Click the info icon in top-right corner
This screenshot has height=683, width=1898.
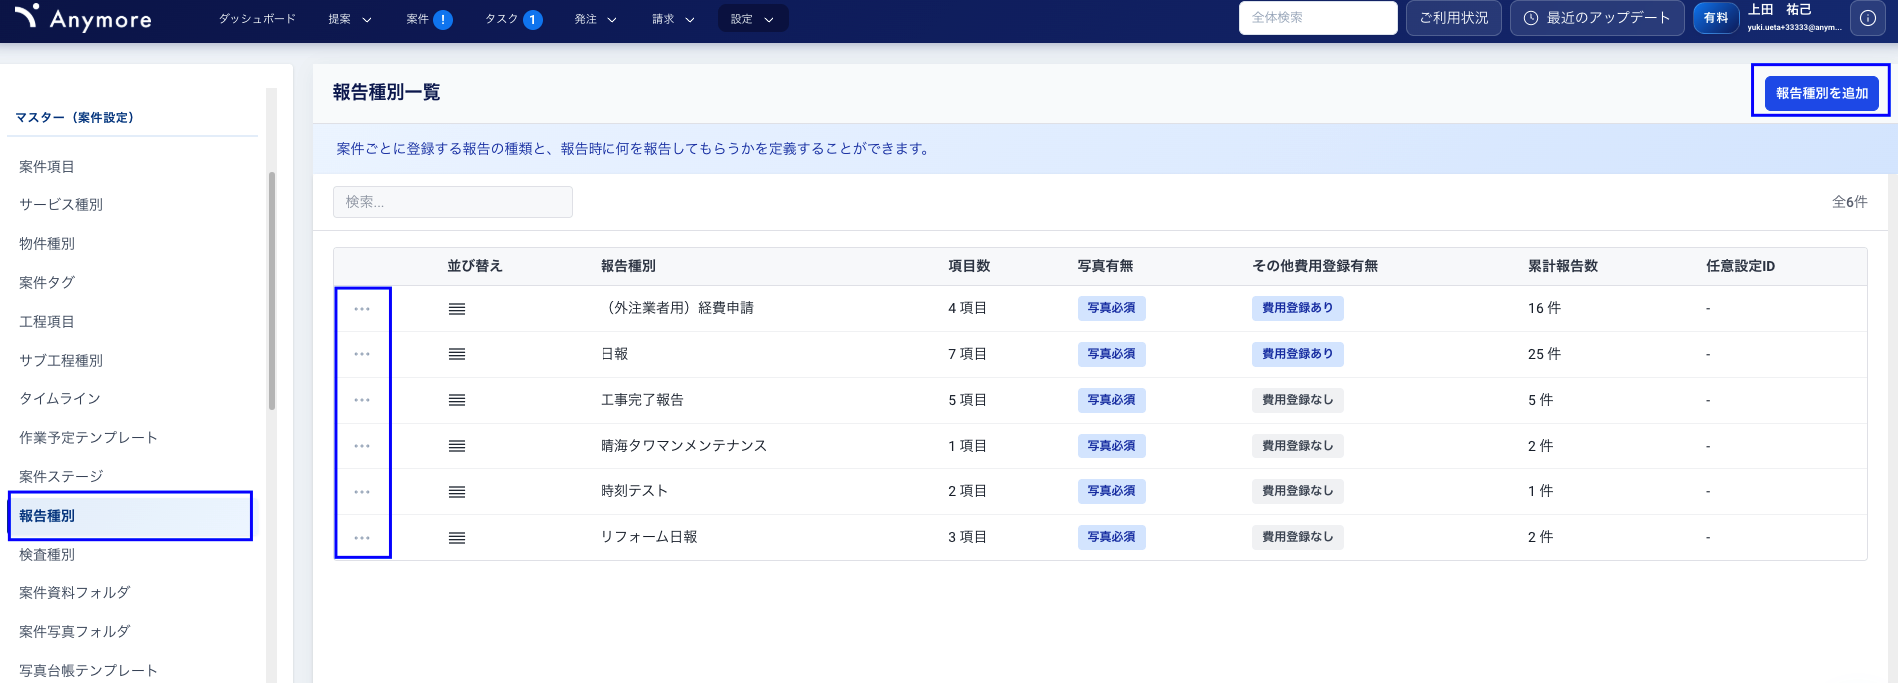pyautogui.click(x=1867, y=18)
